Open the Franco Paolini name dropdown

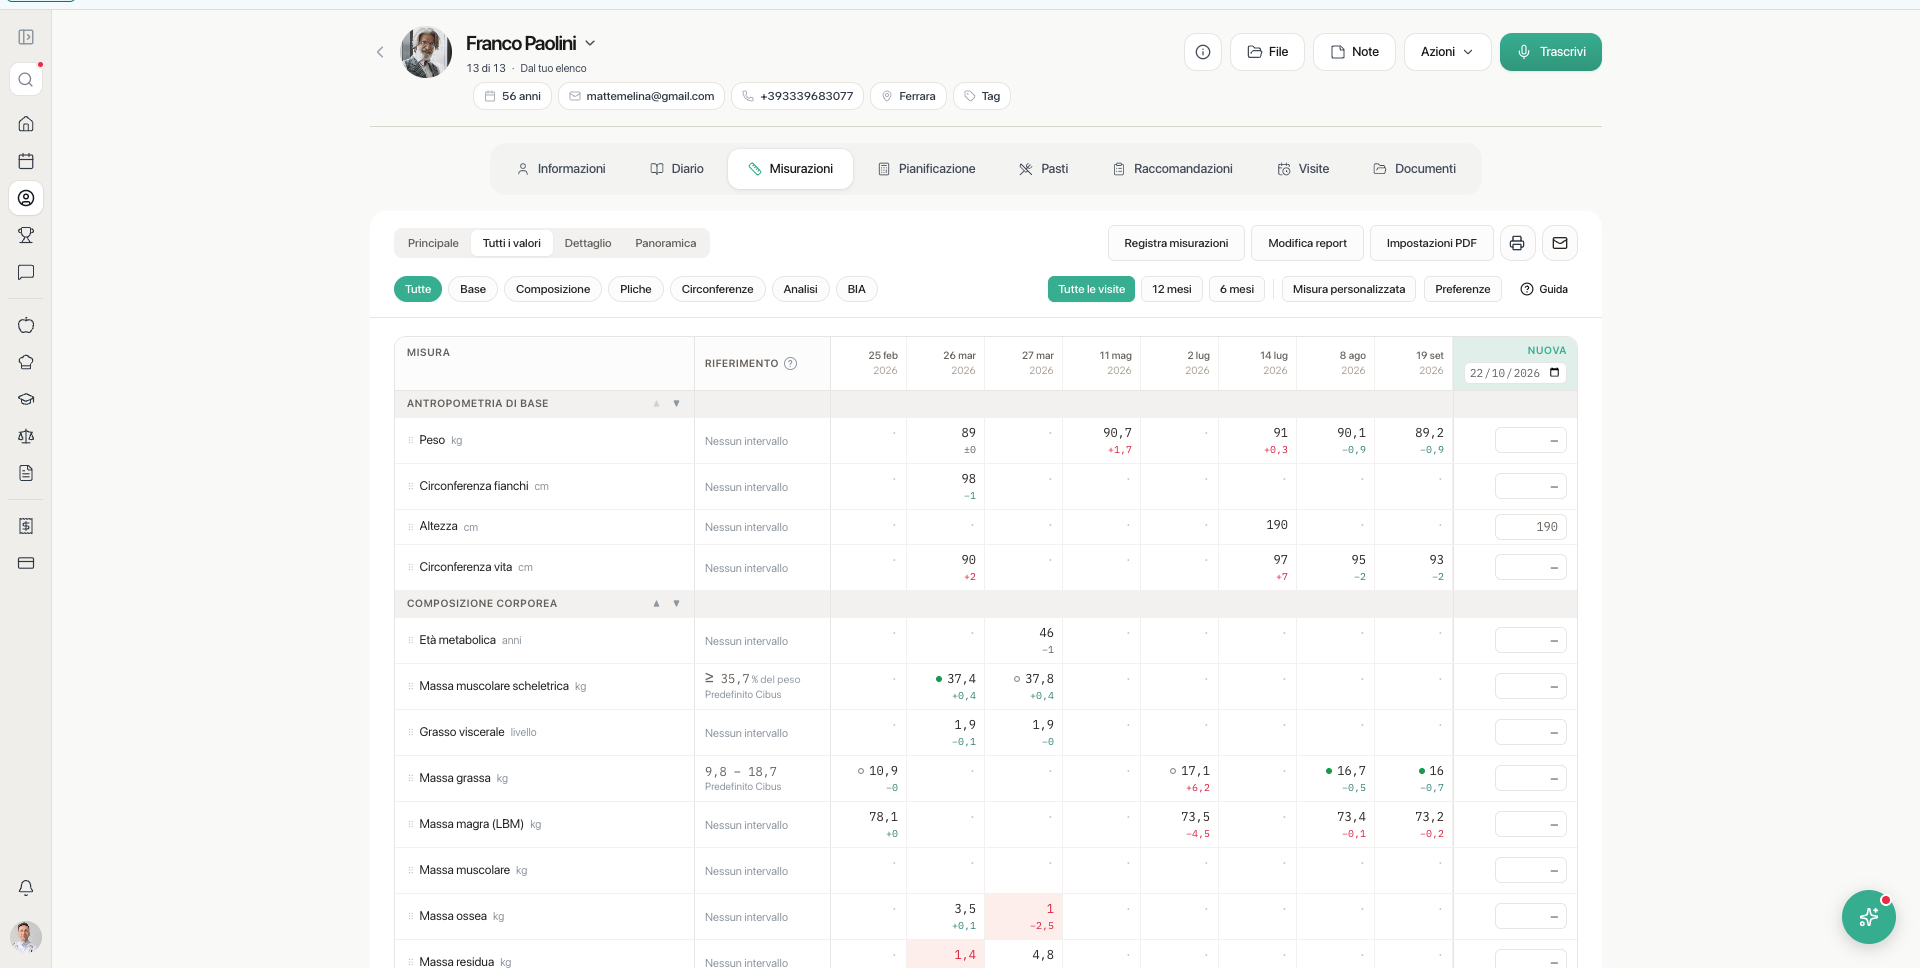[x=590, y=43]
